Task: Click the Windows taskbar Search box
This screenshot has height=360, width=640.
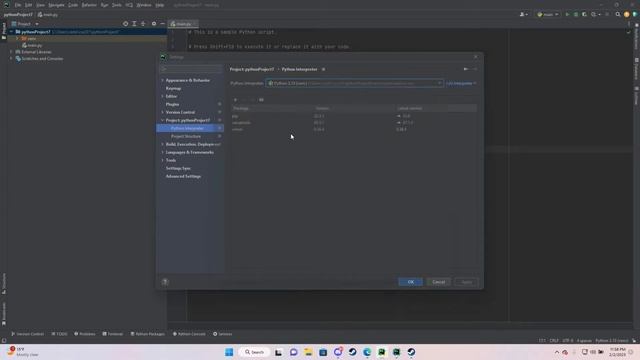Action: [254, 352]
